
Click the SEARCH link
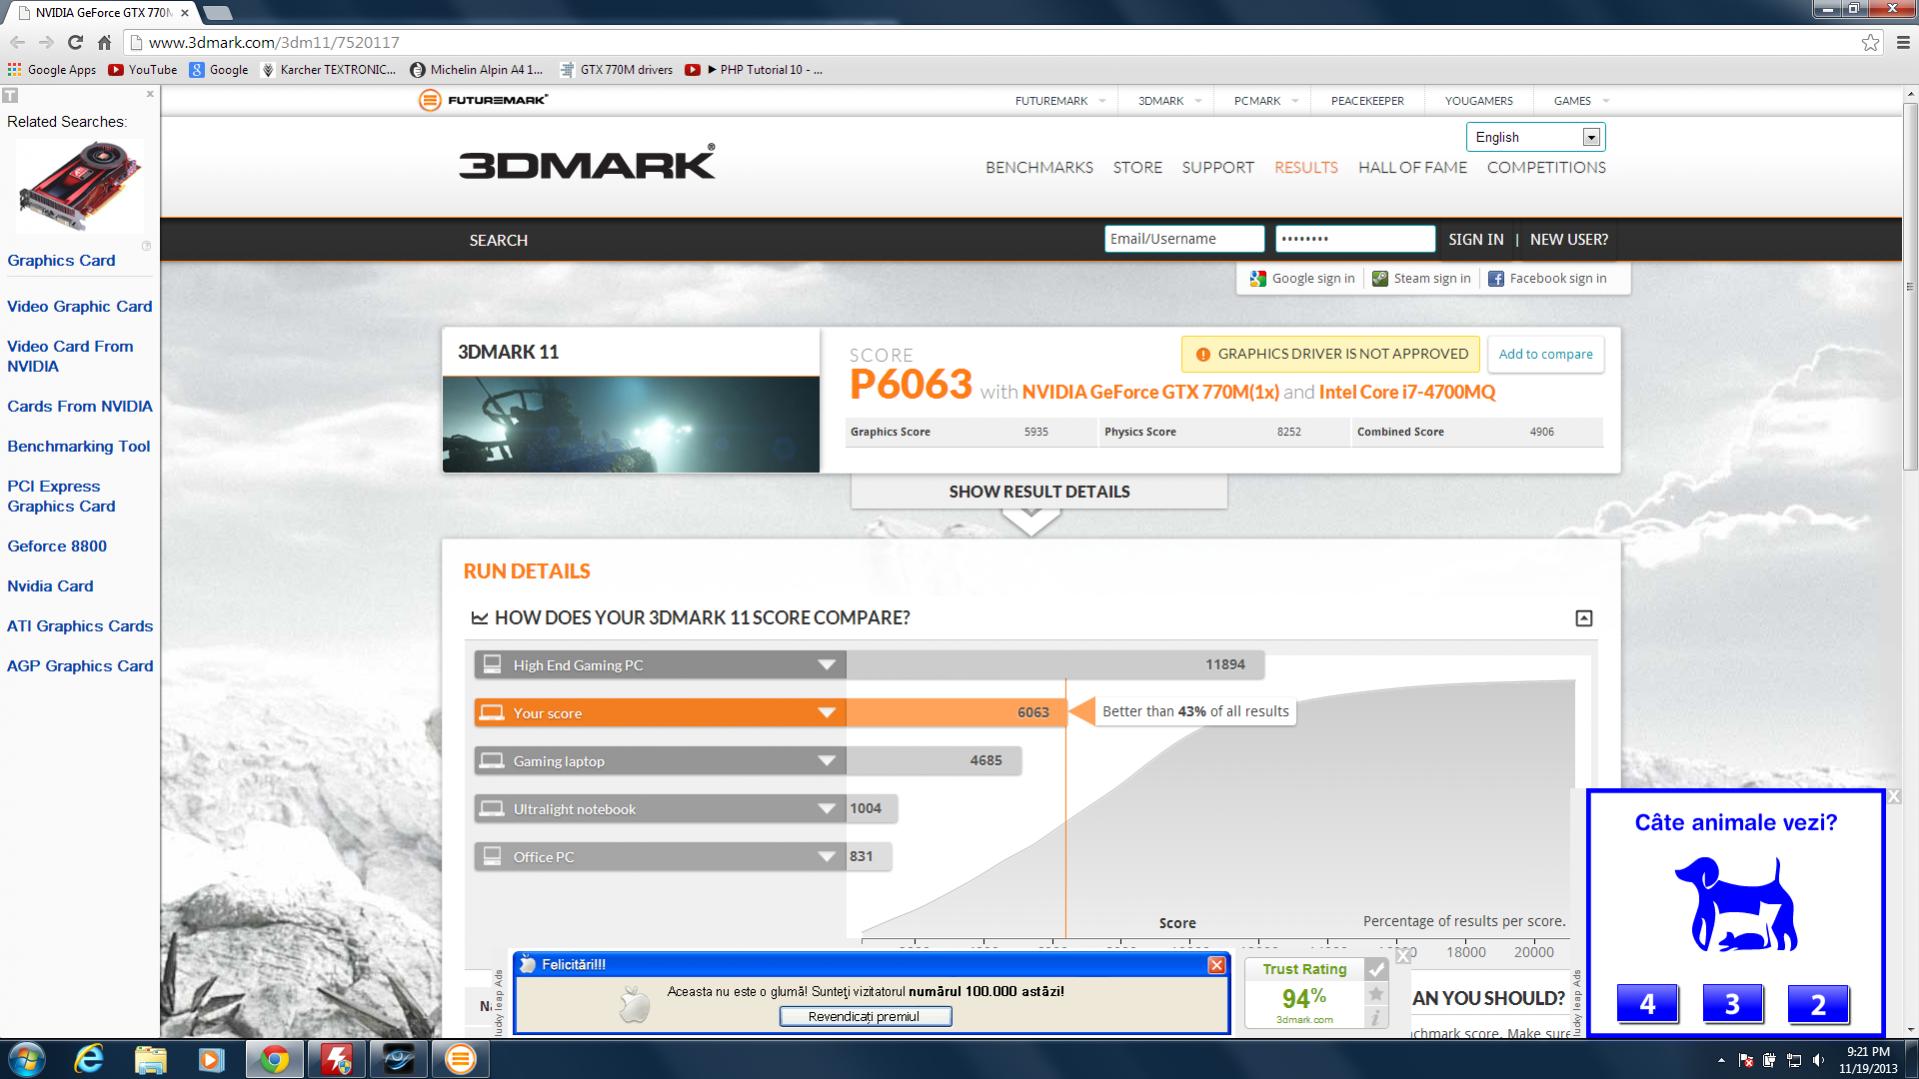(498, 240)
